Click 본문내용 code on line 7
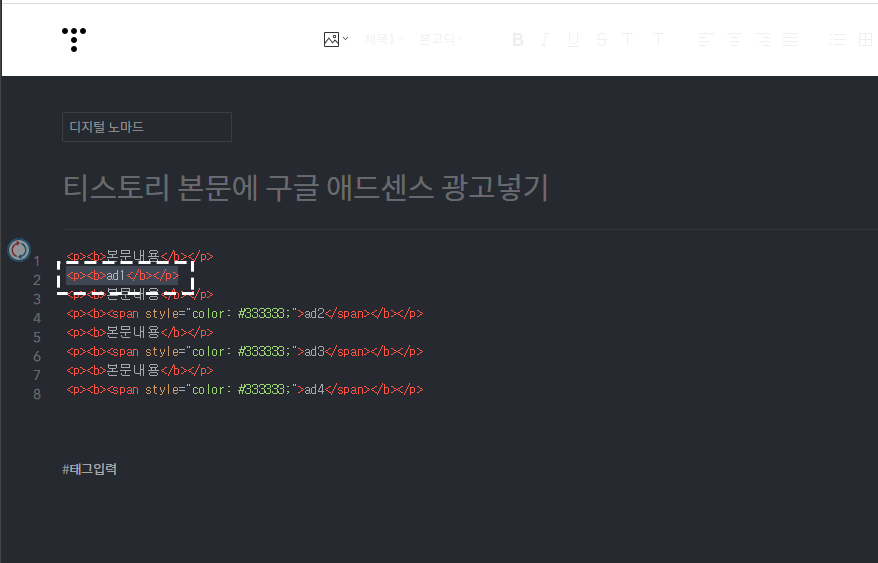The image size is (878, 563). click(140, 371)
